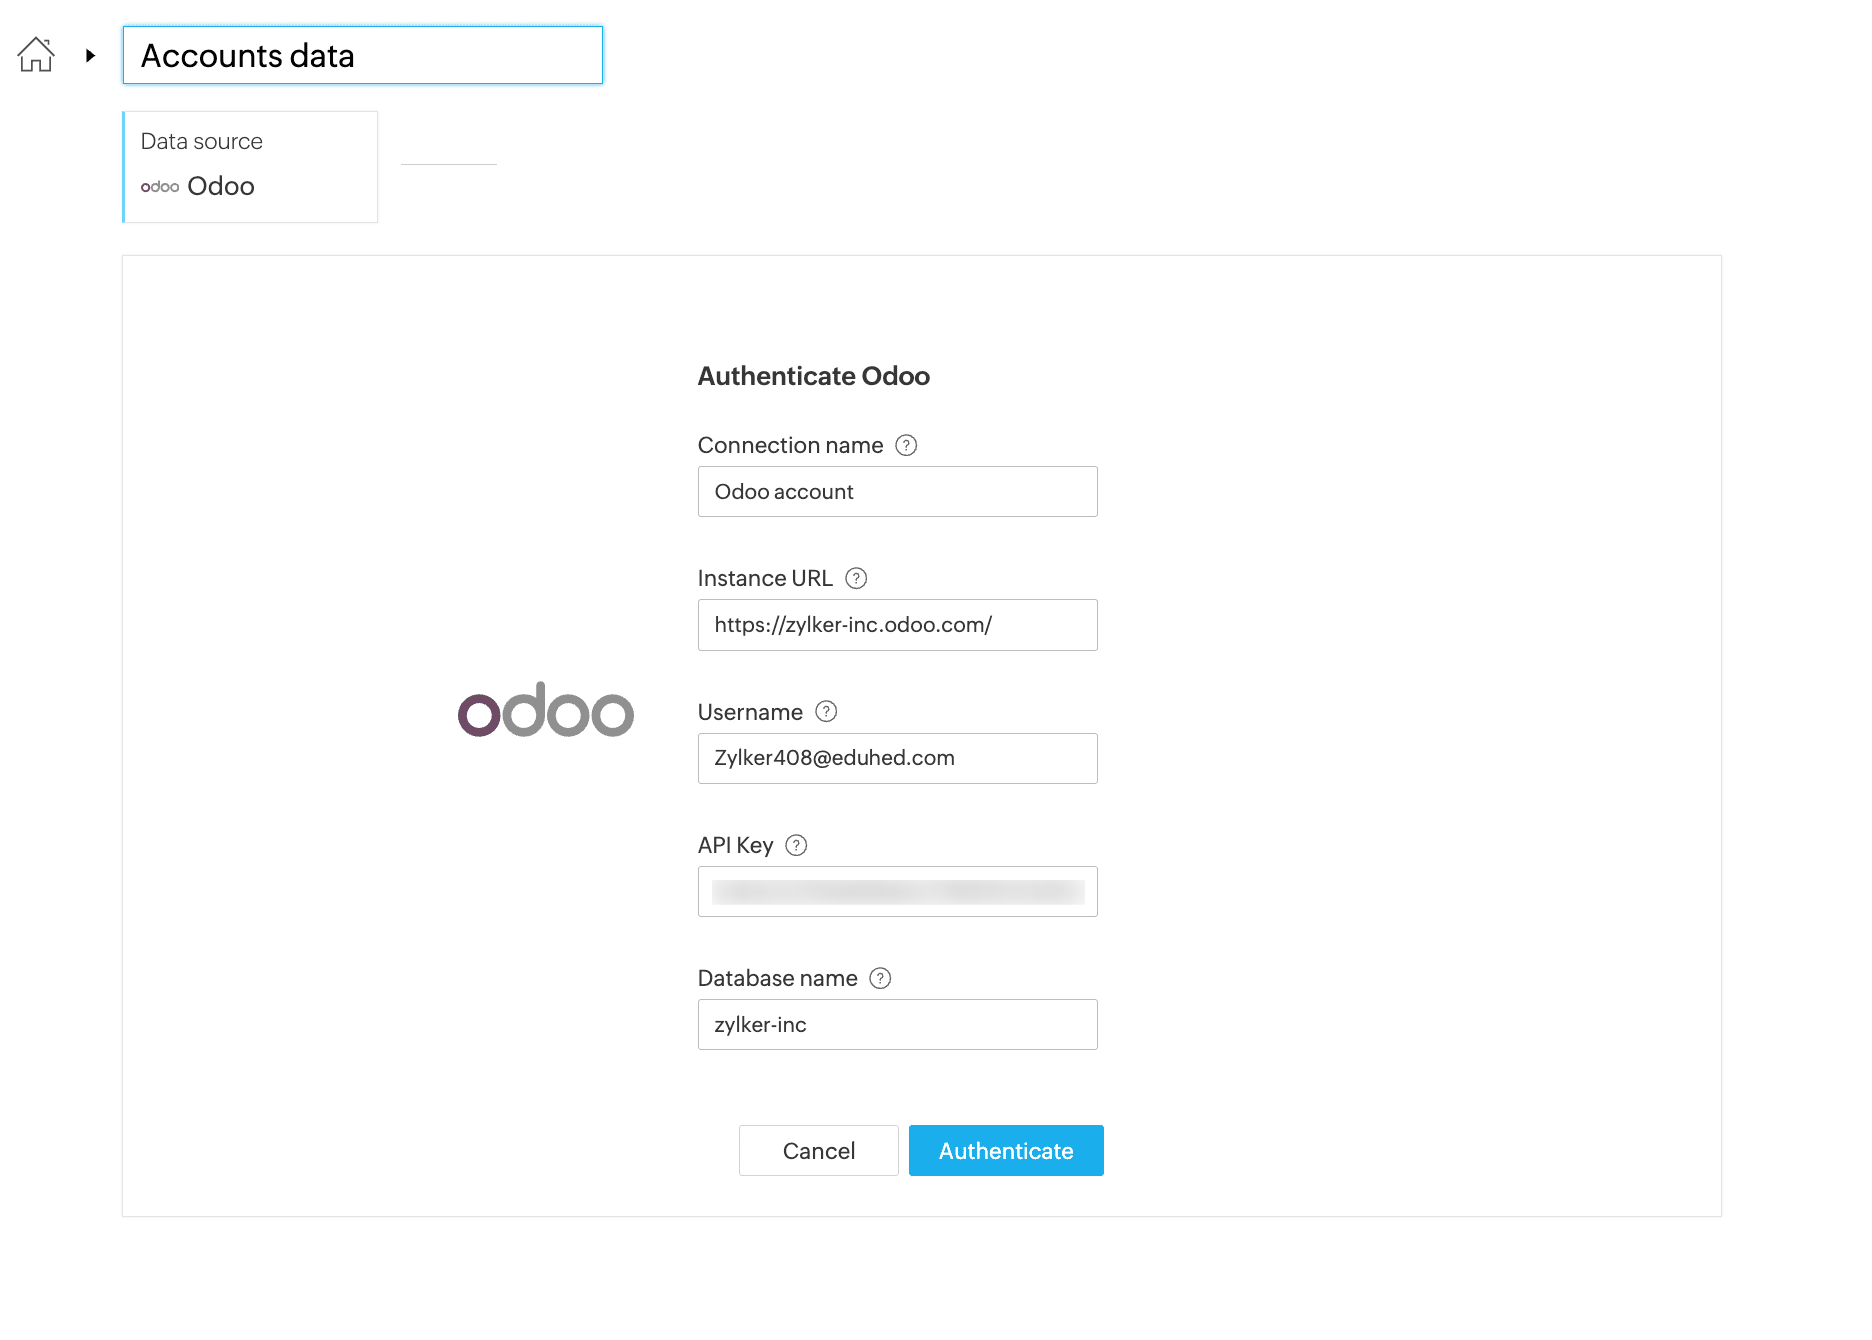
Task: Select the Database name field
Action: (x=897, y=1025)
